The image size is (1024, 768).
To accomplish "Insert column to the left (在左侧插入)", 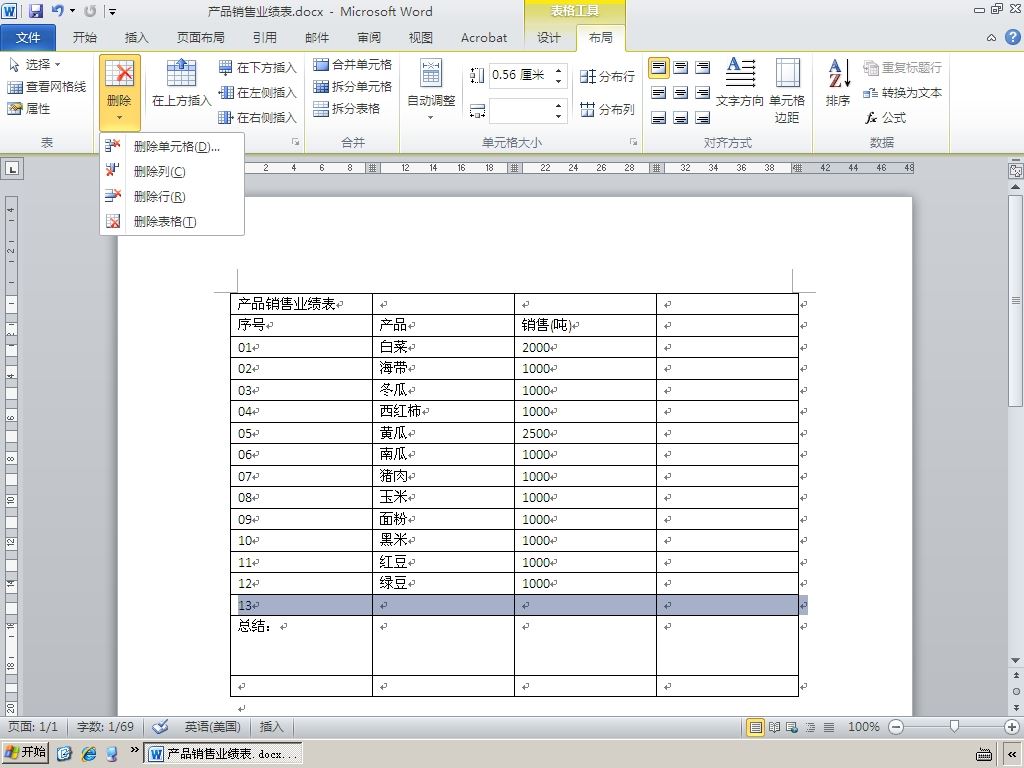I will pos(257,93).
